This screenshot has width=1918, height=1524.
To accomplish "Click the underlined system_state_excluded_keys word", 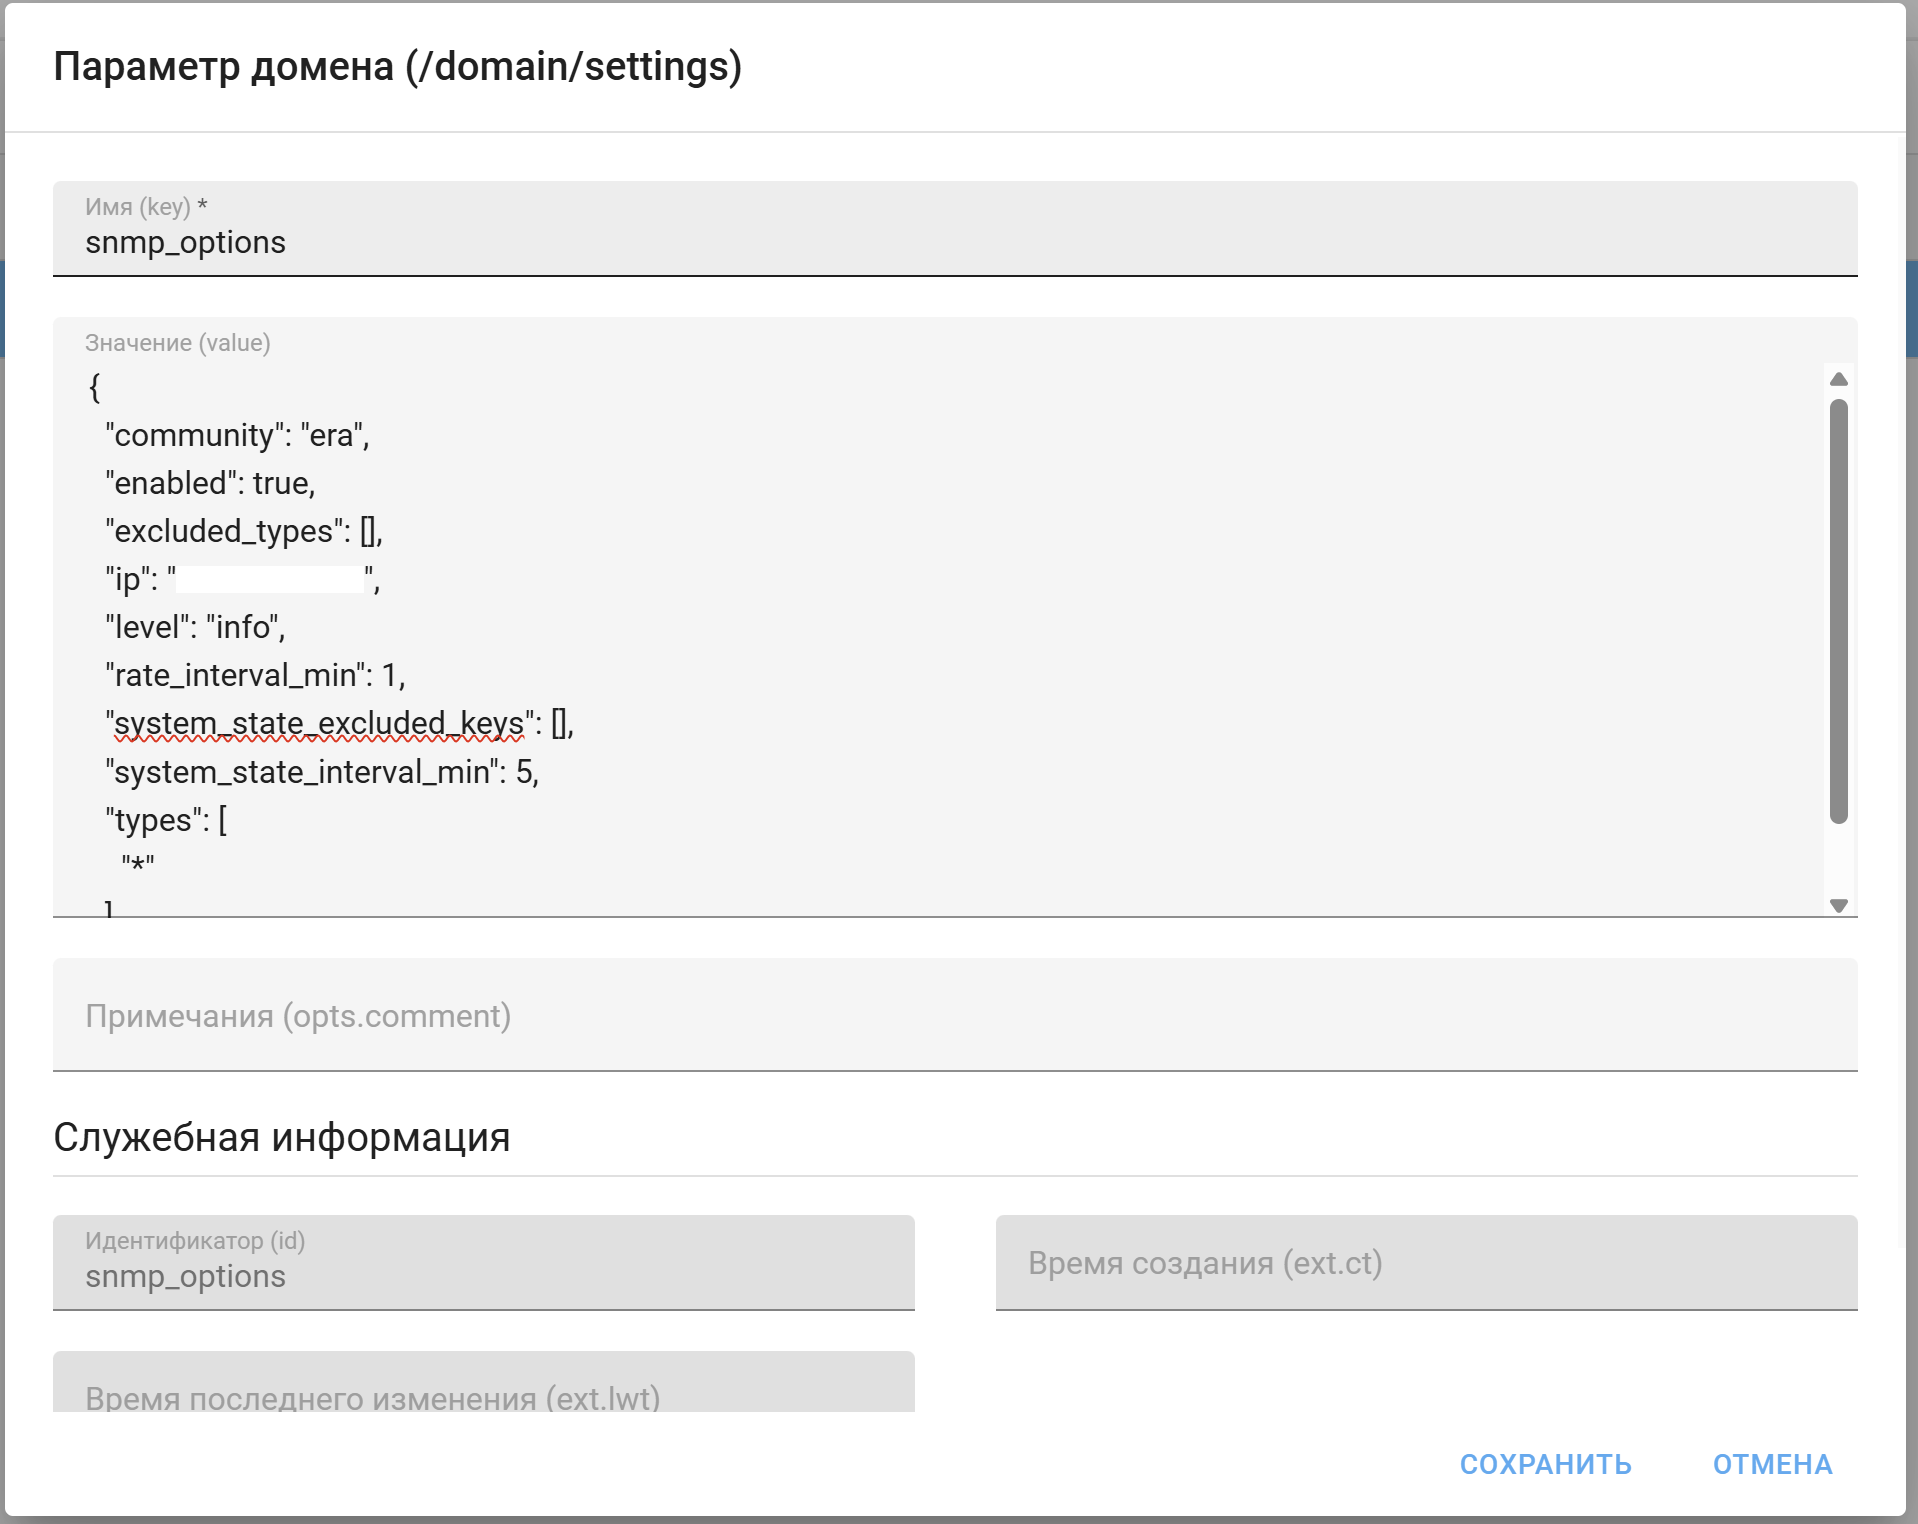I will coord(319,723).
